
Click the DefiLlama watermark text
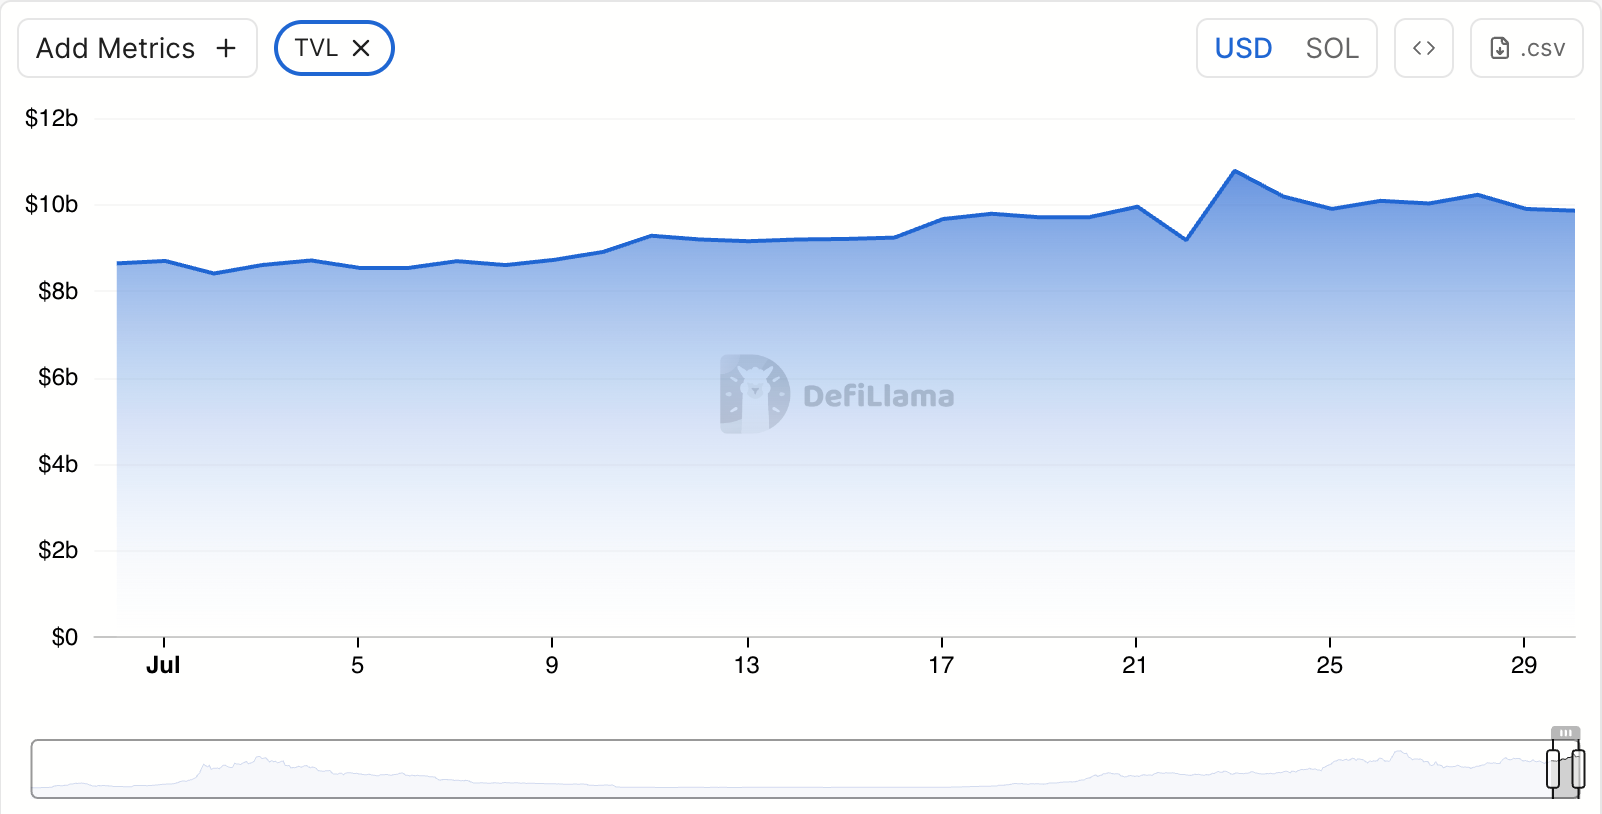(x=878, y=396)
